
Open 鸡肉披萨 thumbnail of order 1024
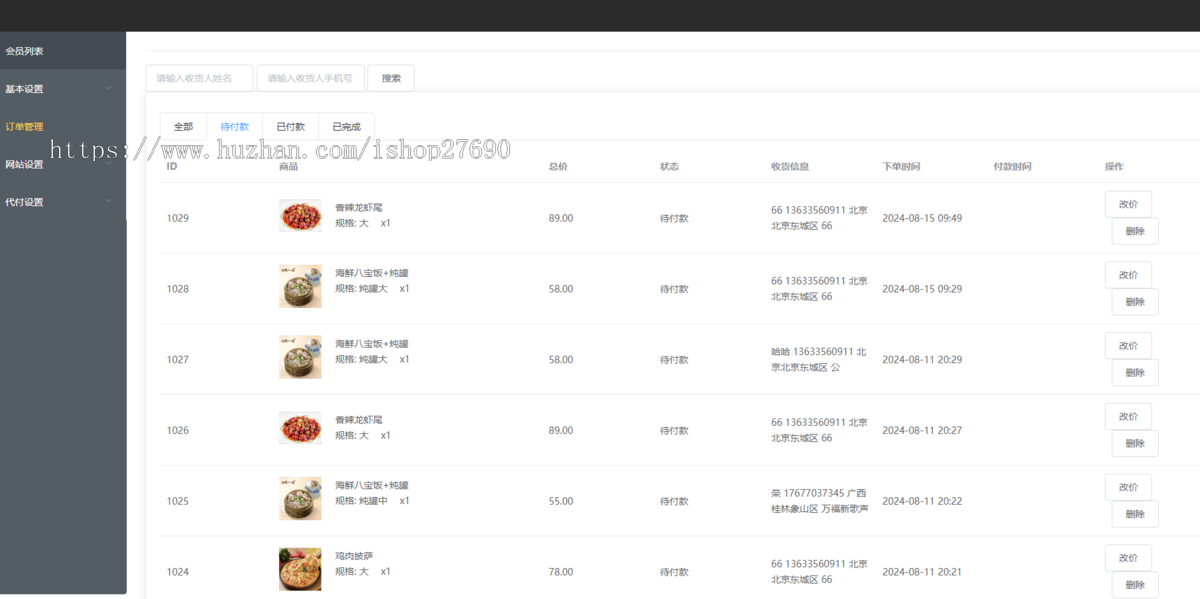click(300, 570)
